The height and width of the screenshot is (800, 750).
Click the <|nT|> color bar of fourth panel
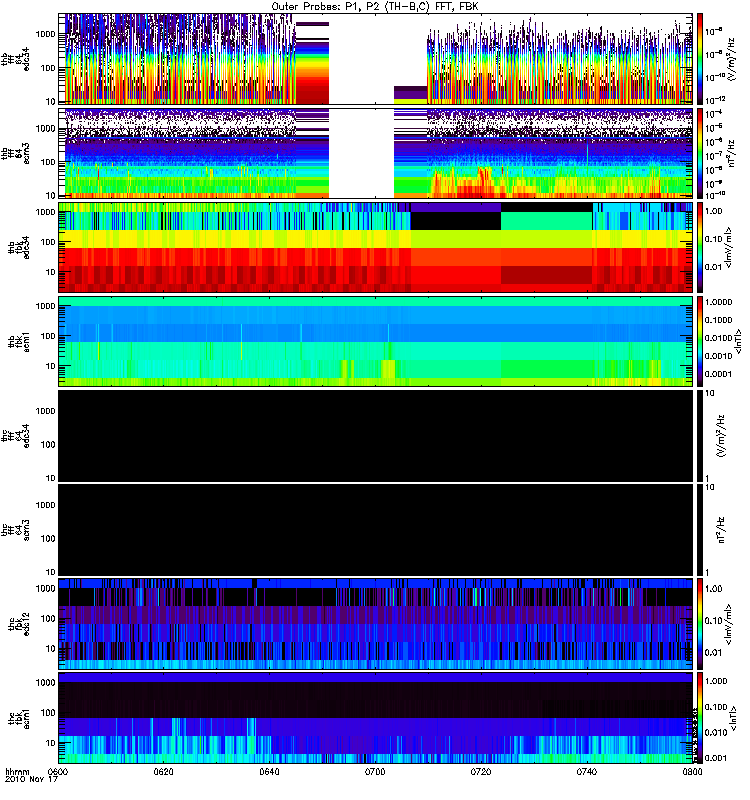pyautogui.click(x=700, y=341)
